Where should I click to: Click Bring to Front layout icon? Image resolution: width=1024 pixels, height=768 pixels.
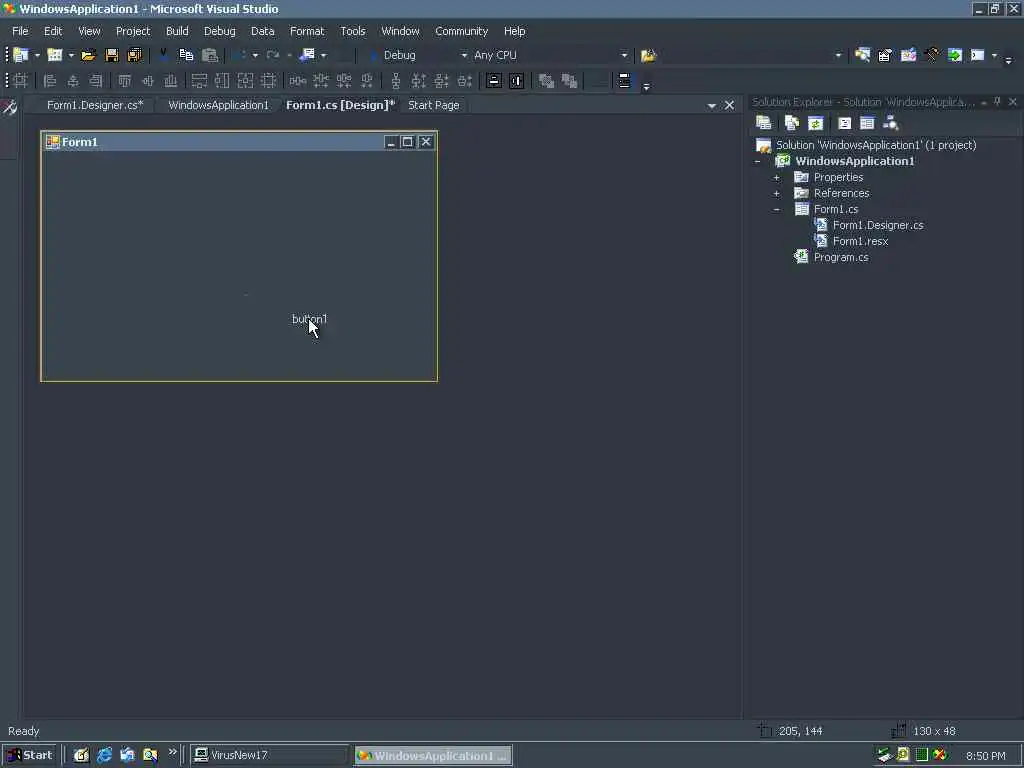click(546, 81)
